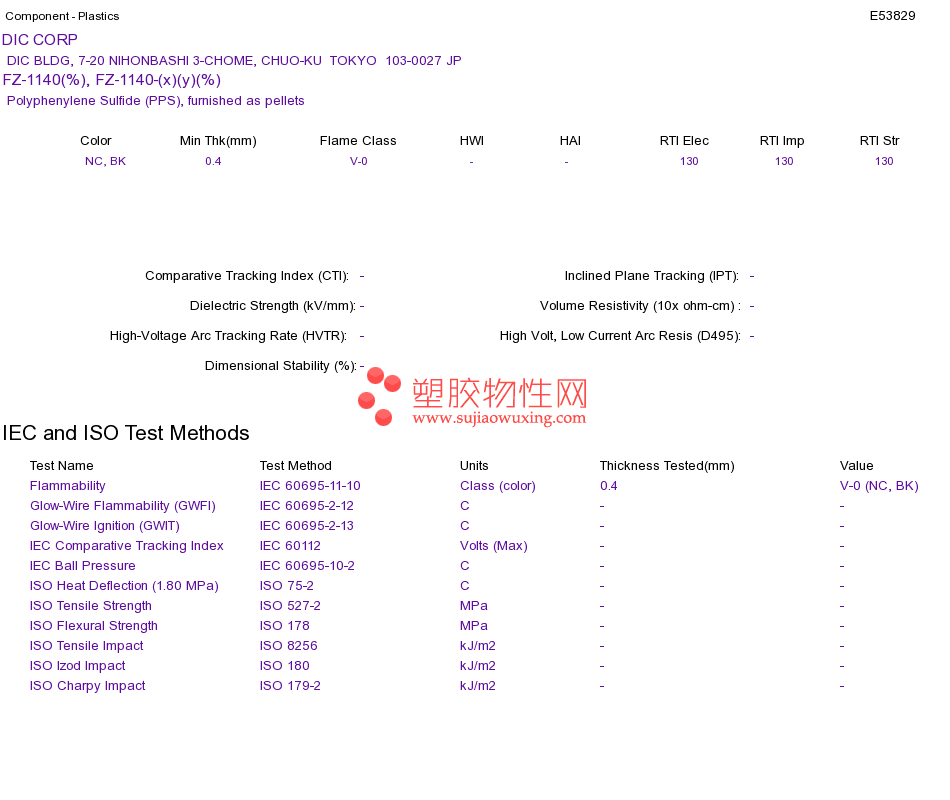Open IEC Ball Pressure link
The width and height of the screenshot is (950, 800).
(x=82, y=566)
